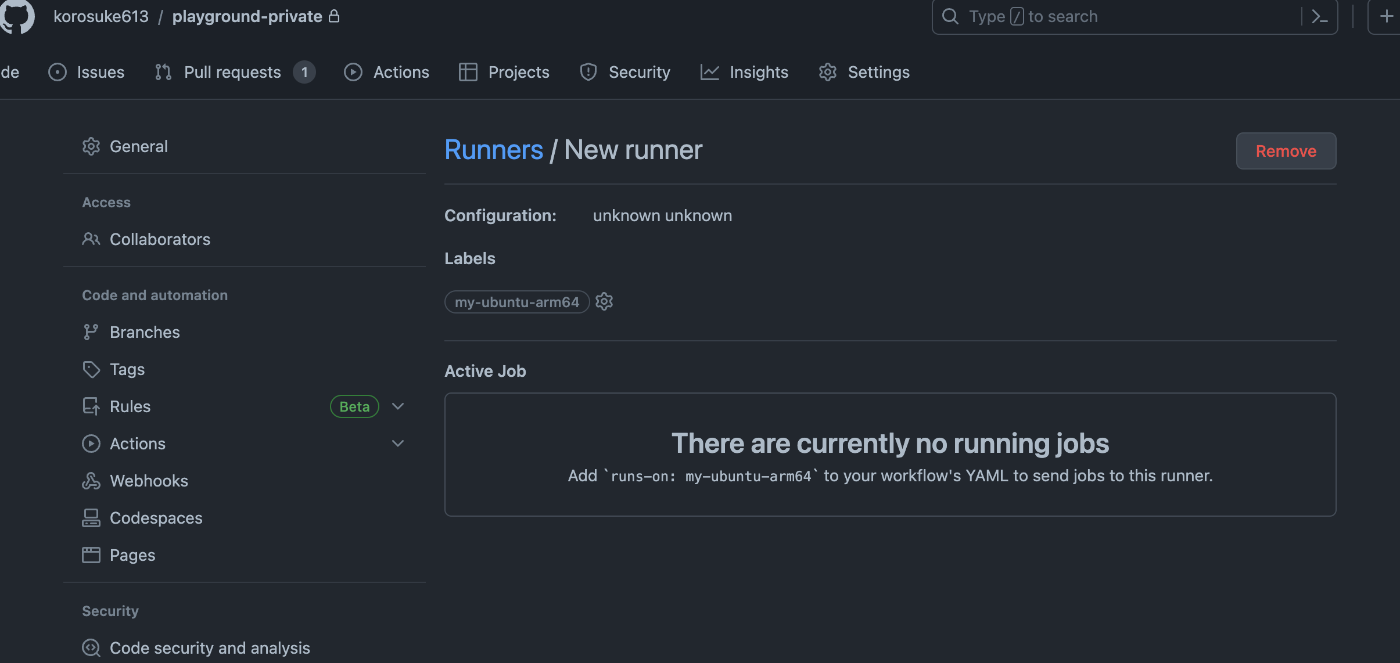1400x663 pixels.
Task: Click the Remove runner button
Action: click(x=1286, y=151)
